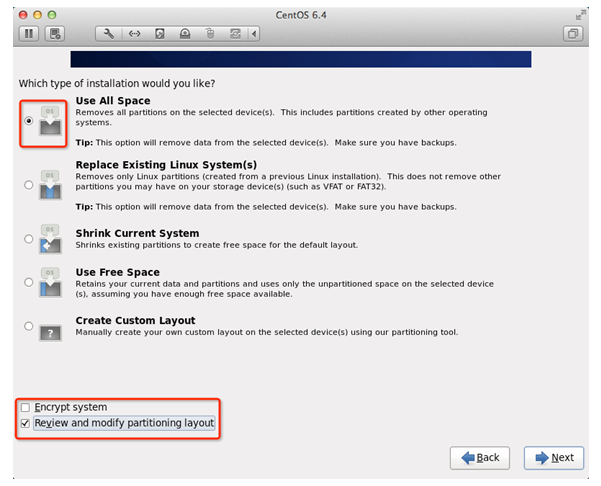Screen dimensions: 601x486
Task: Enter full screen using top-right arrows
Action: click(x=581, y=14)
